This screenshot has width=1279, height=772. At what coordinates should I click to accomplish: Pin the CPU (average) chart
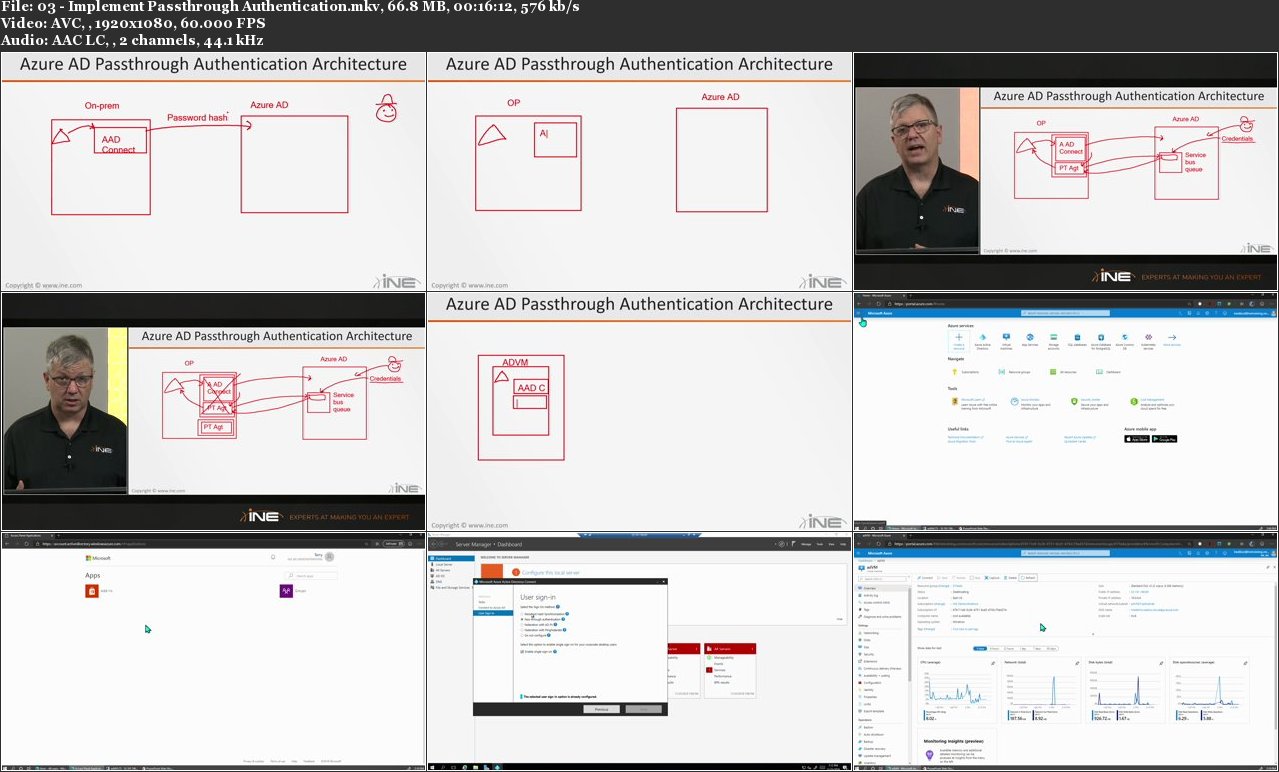pyautogui.click(x=993, y=663)
